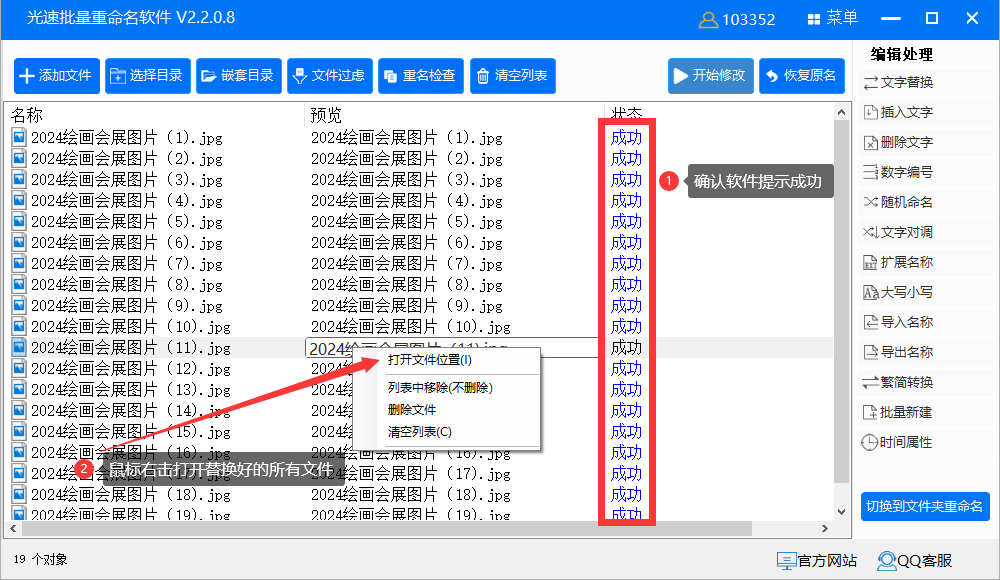Viewport: 1000px width, 580px height.
Task: Click the 名称 column header
Action: tap(27, 115)
